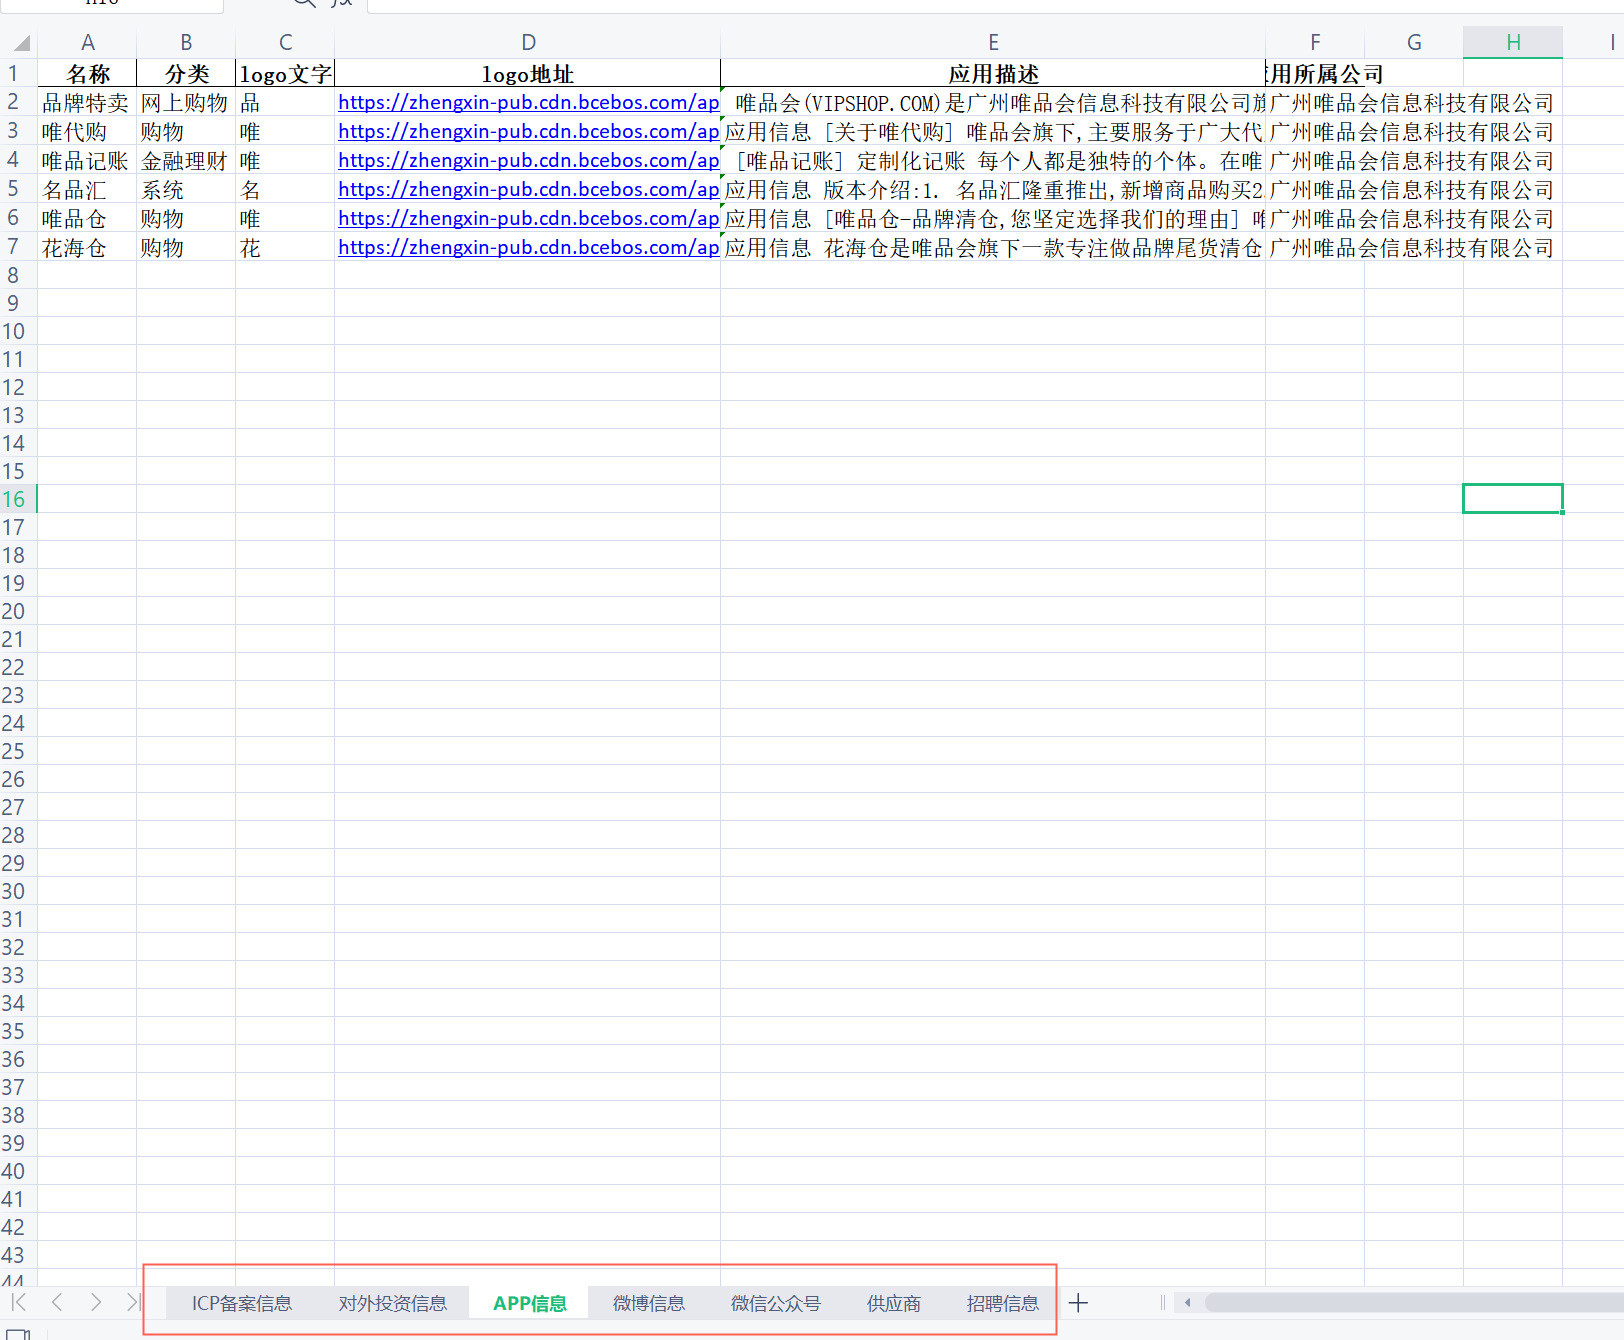1624x1340 pixels.
Task: Open the logo URL link for 唯品记账
Action: (528, 160)
